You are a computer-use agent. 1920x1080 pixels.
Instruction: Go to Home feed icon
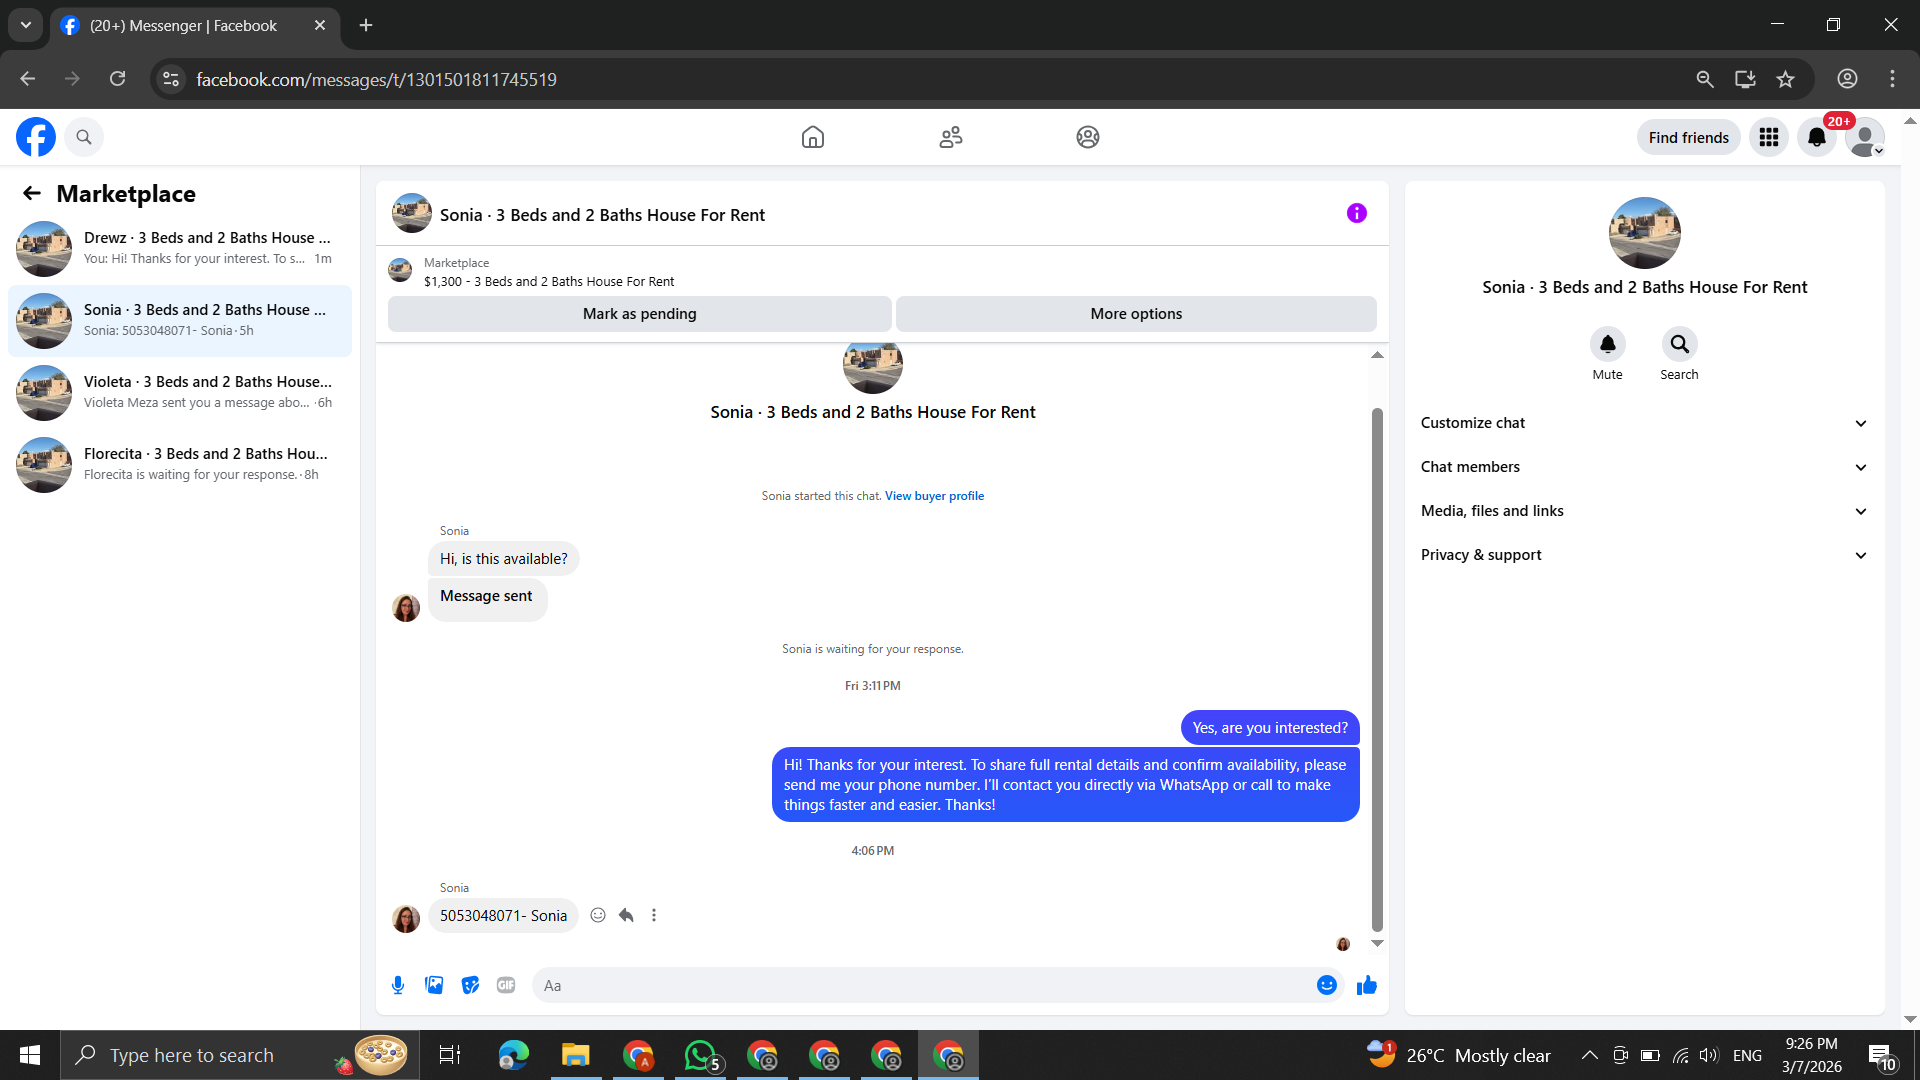813,137
